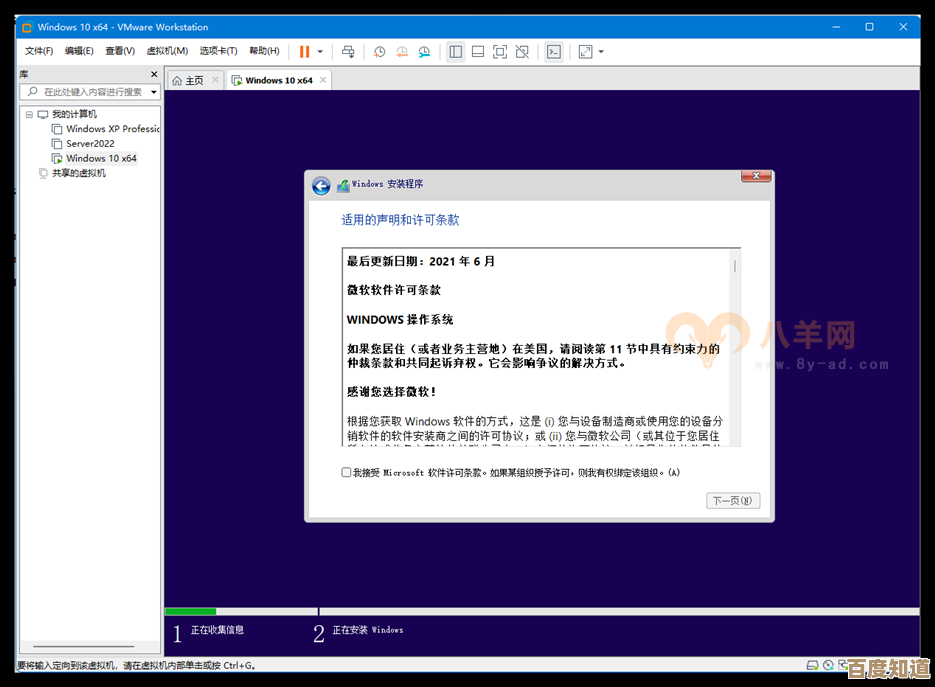Show or hide the library panel
Image resolution: width=935 pixels, height=687 pixels.
coord(457,51)
